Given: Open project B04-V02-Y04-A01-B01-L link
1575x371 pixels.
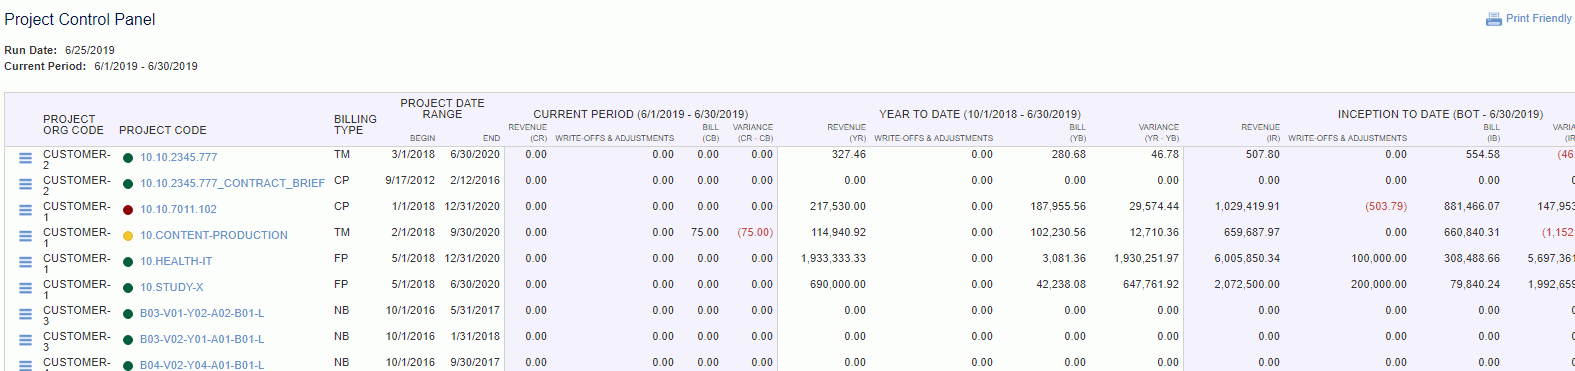Looking at the screenshot, I should 202,366.
